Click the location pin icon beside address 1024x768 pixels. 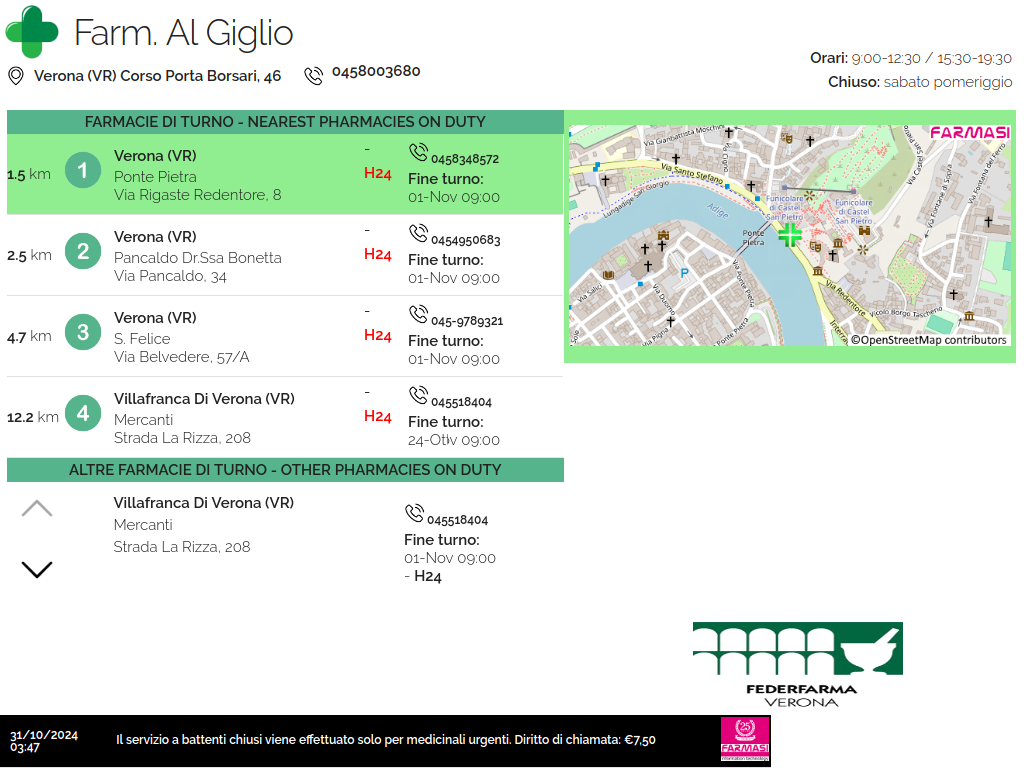tap(15, 76)
